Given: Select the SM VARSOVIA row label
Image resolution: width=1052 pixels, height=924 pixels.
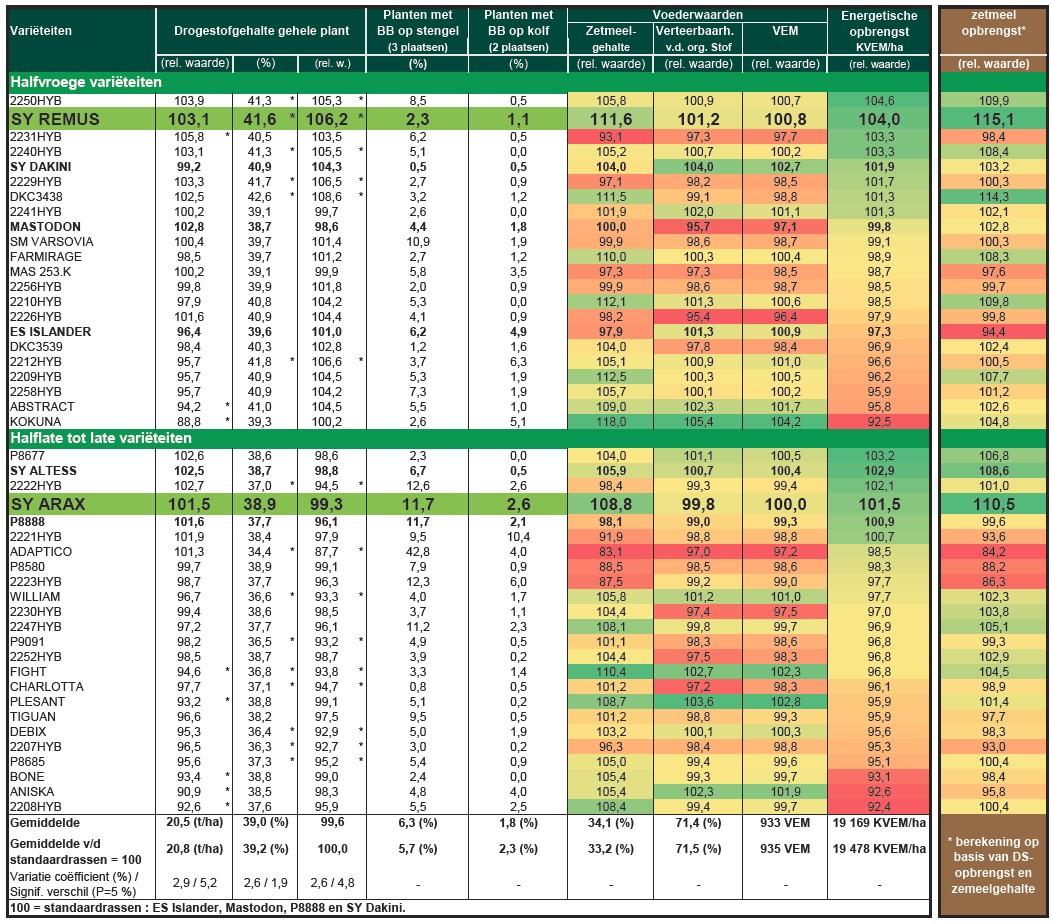Looking at the screenshot, I should coord(52,242).
